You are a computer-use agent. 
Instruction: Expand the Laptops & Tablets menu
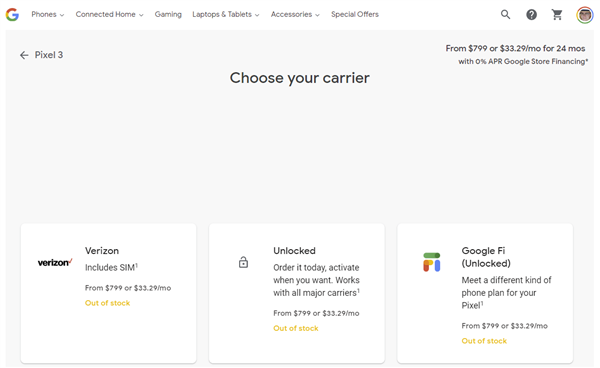coord(226,15)
